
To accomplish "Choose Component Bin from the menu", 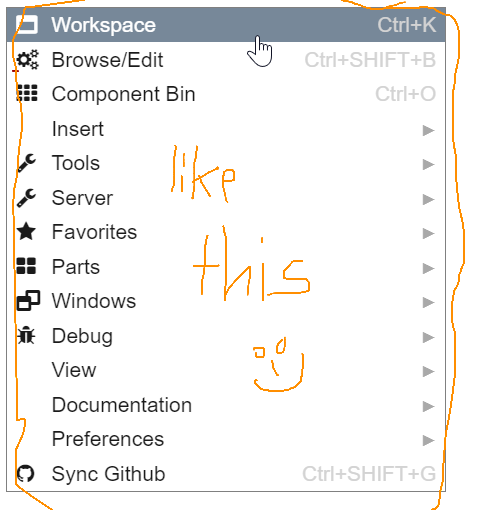I will 226,94.
